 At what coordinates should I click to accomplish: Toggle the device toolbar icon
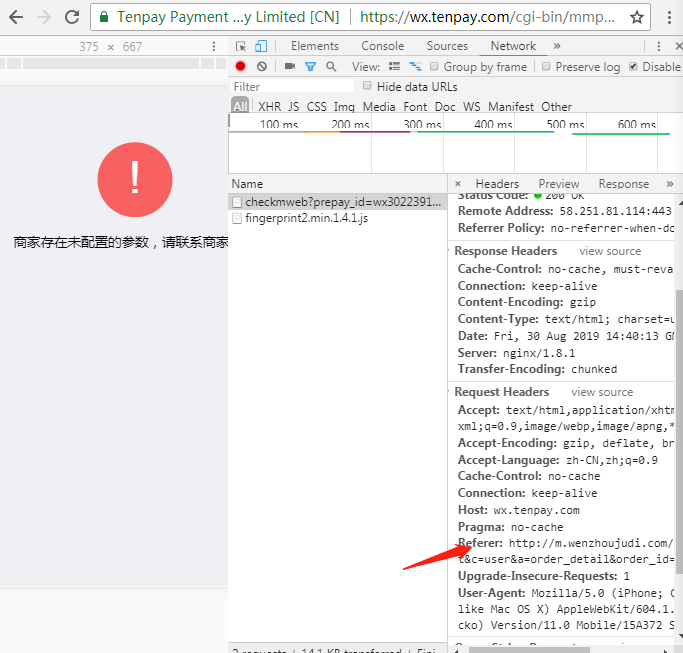click(x=261, y=46)
